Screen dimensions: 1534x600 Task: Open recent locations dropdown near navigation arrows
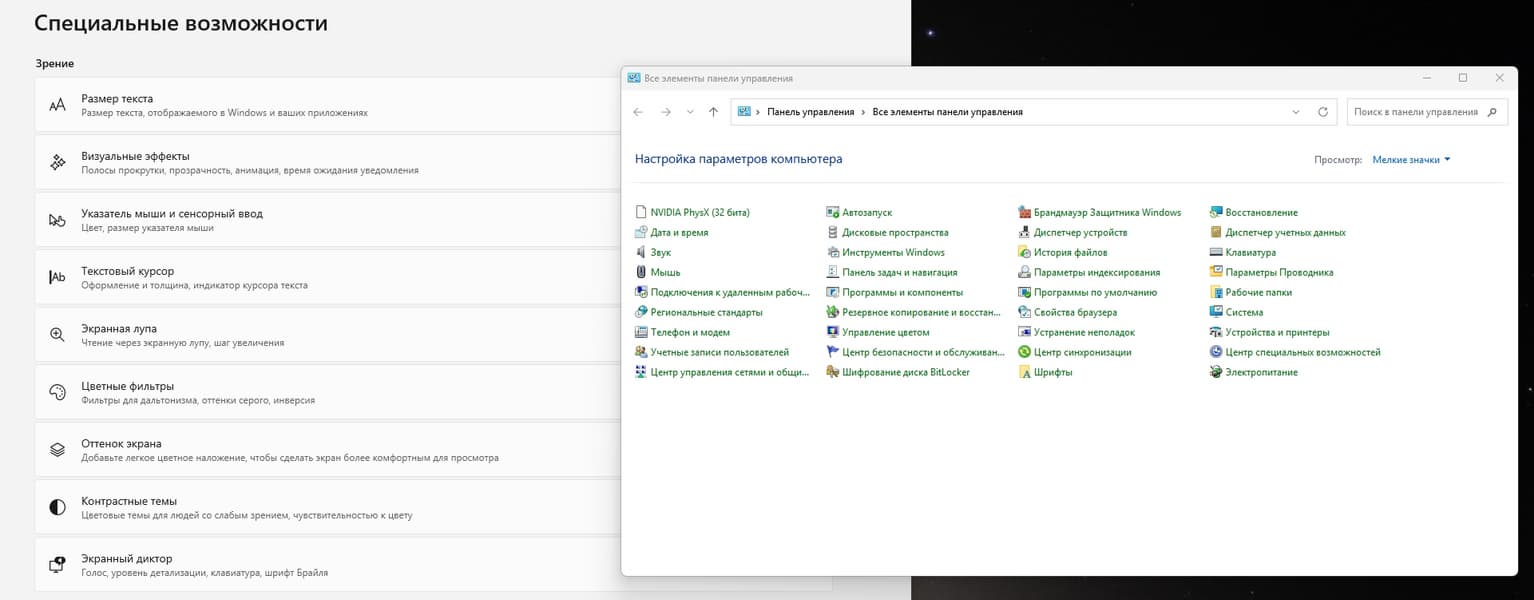click(x=690, y=112)
